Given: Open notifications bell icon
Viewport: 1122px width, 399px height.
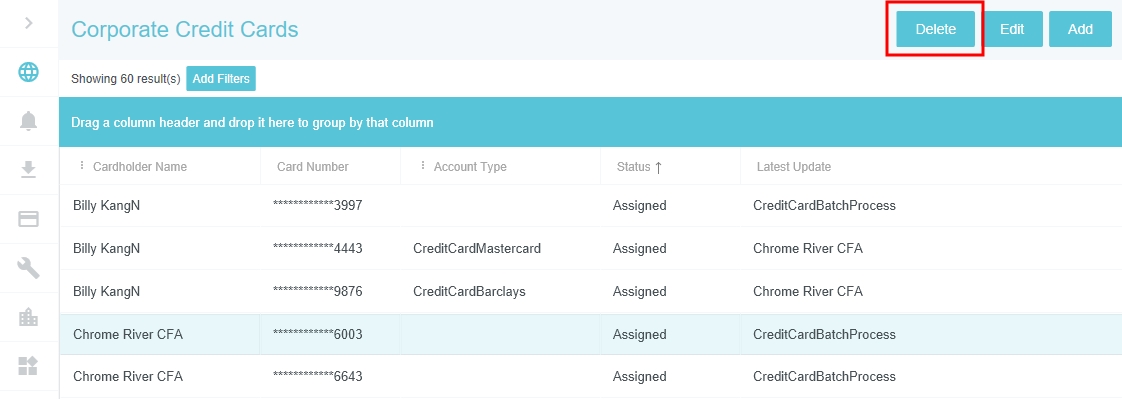Looking at the screenshot, I should (29, 121).
